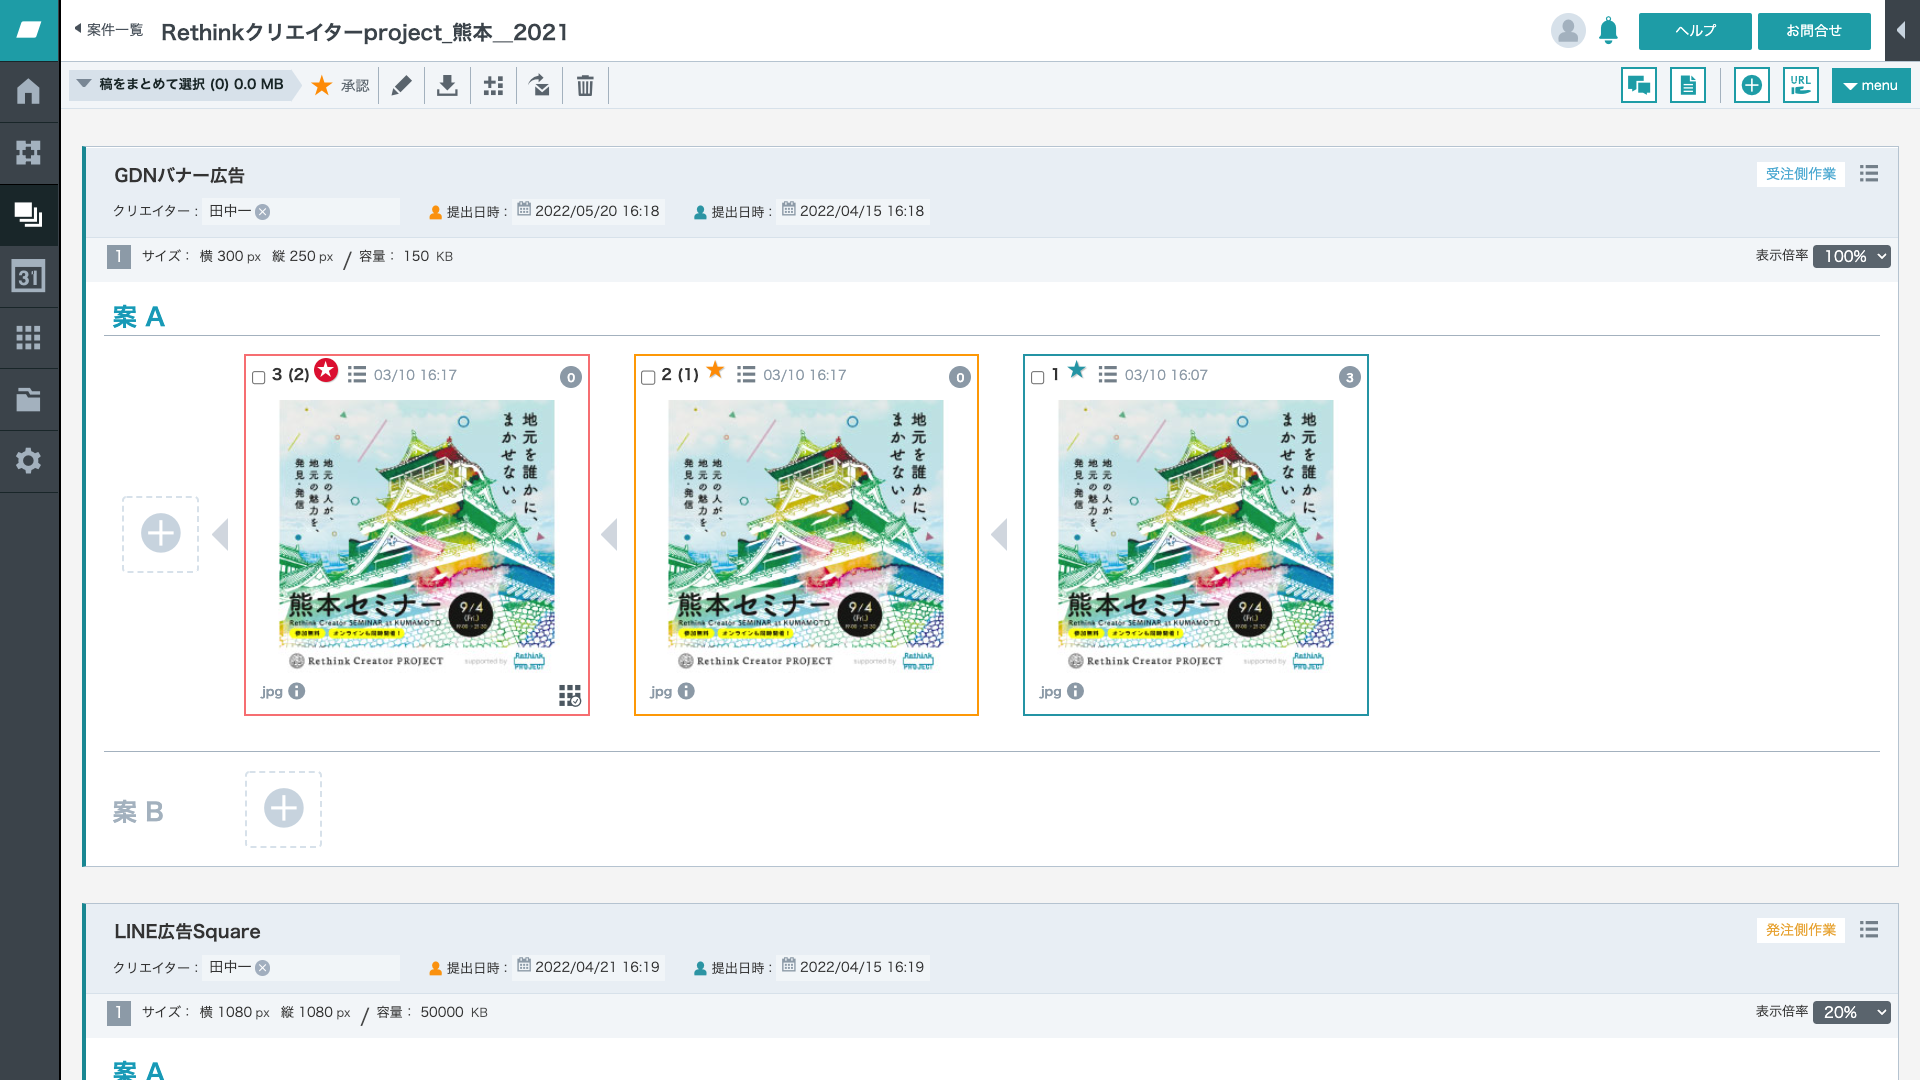
Task: Open the folder icon in the sidebar
Action: [28, 400]
